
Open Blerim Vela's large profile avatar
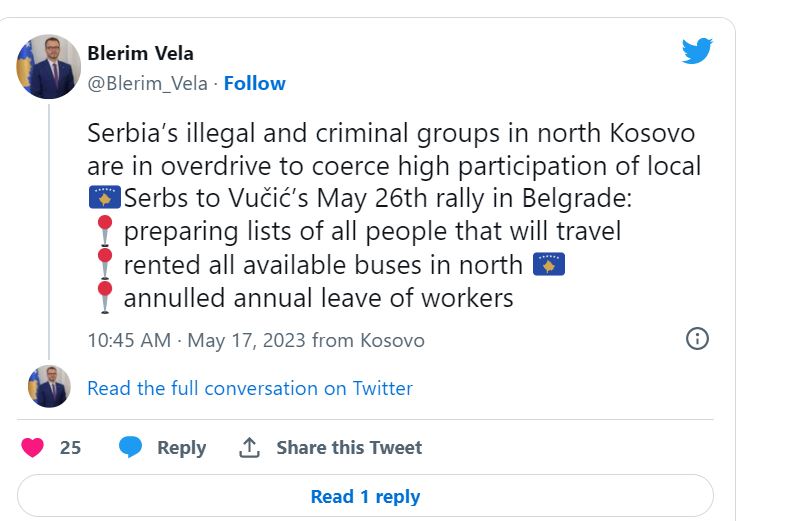48,67
